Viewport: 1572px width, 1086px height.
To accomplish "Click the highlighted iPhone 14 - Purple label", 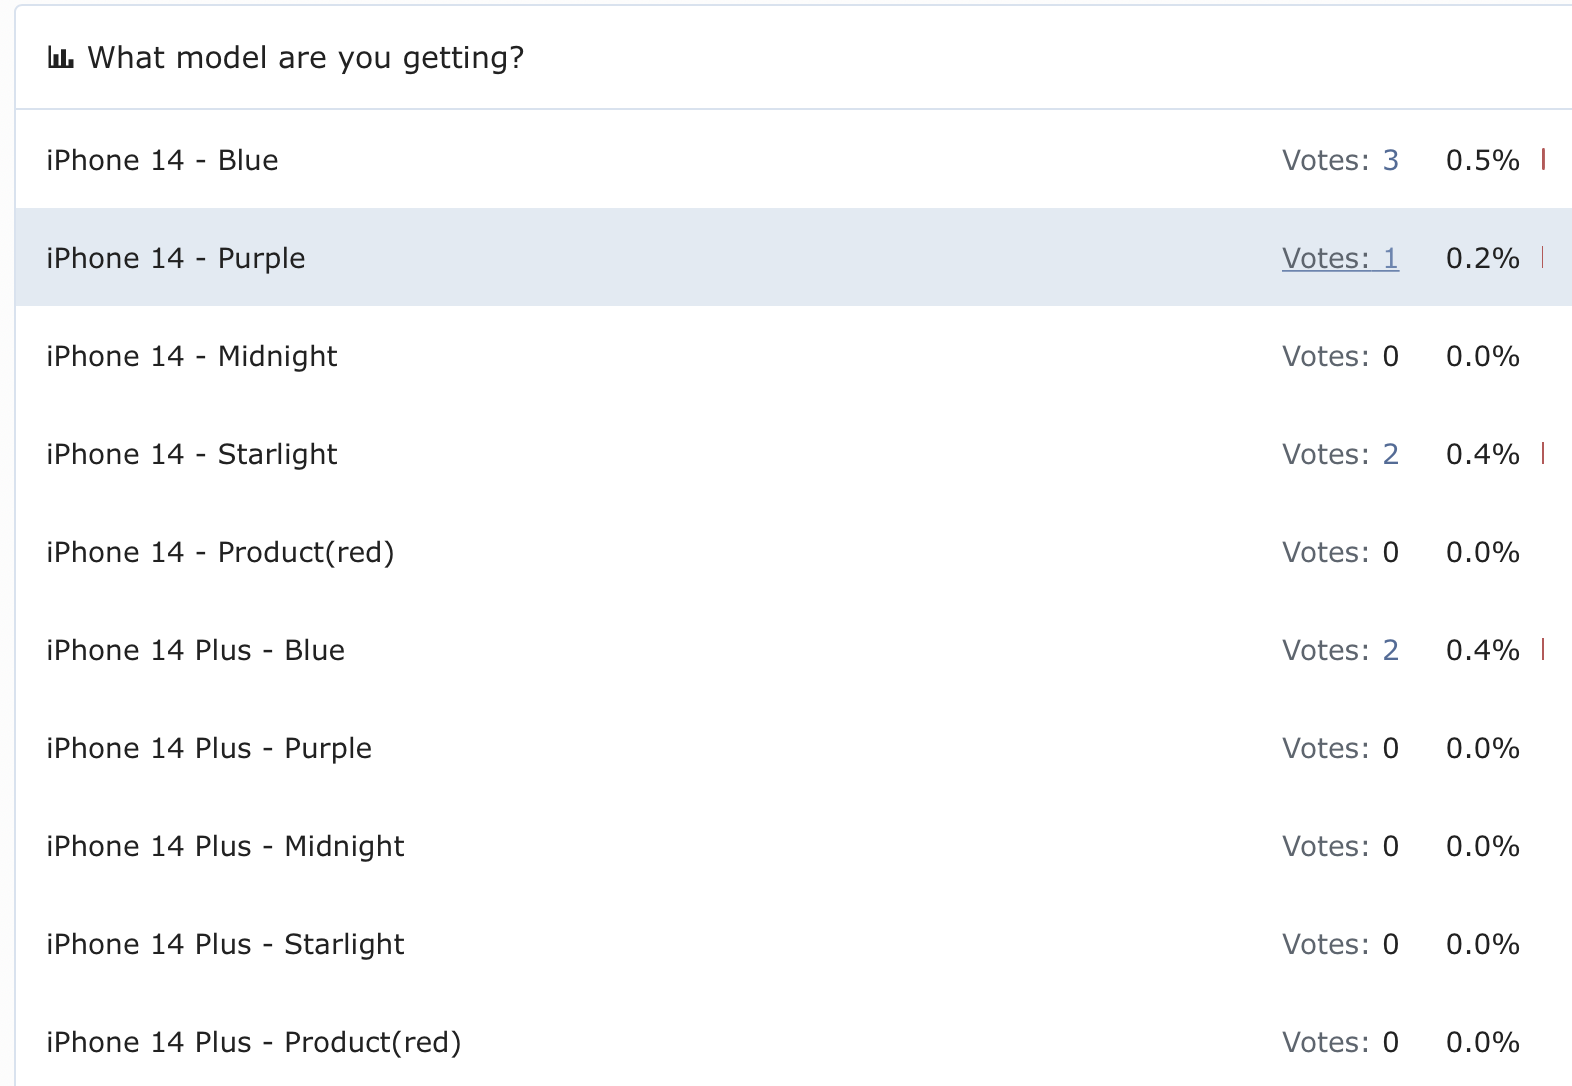I will (176, 258).
